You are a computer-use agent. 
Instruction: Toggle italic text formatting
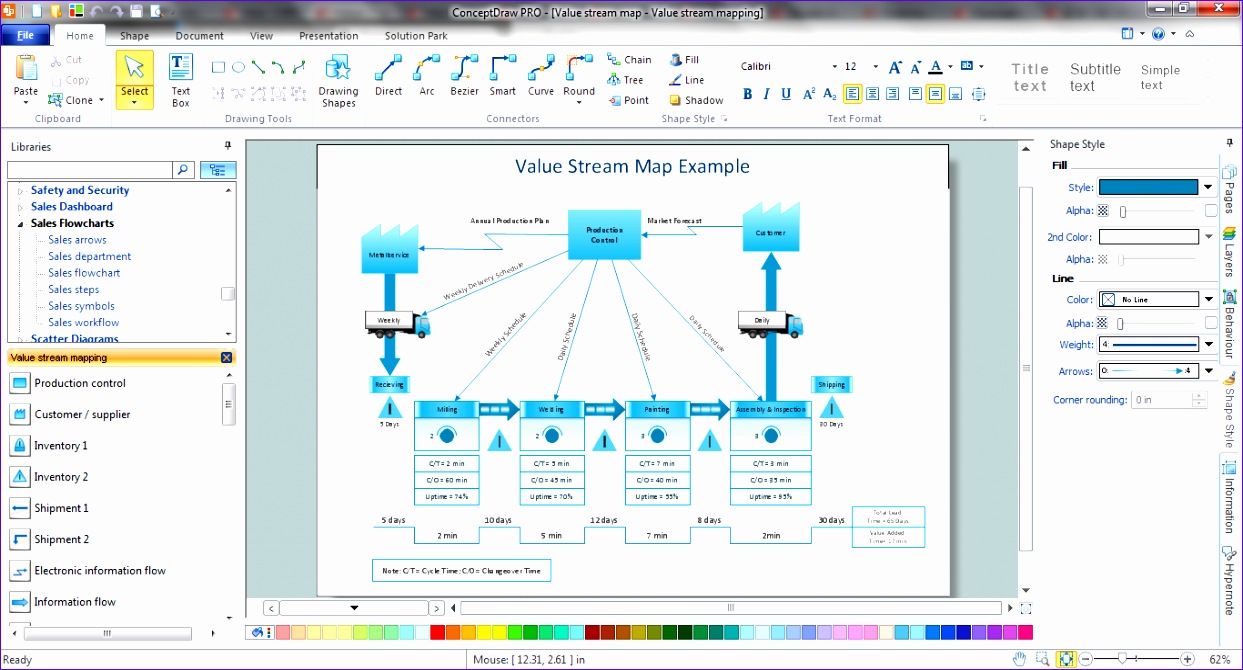(x=765, y=93)
